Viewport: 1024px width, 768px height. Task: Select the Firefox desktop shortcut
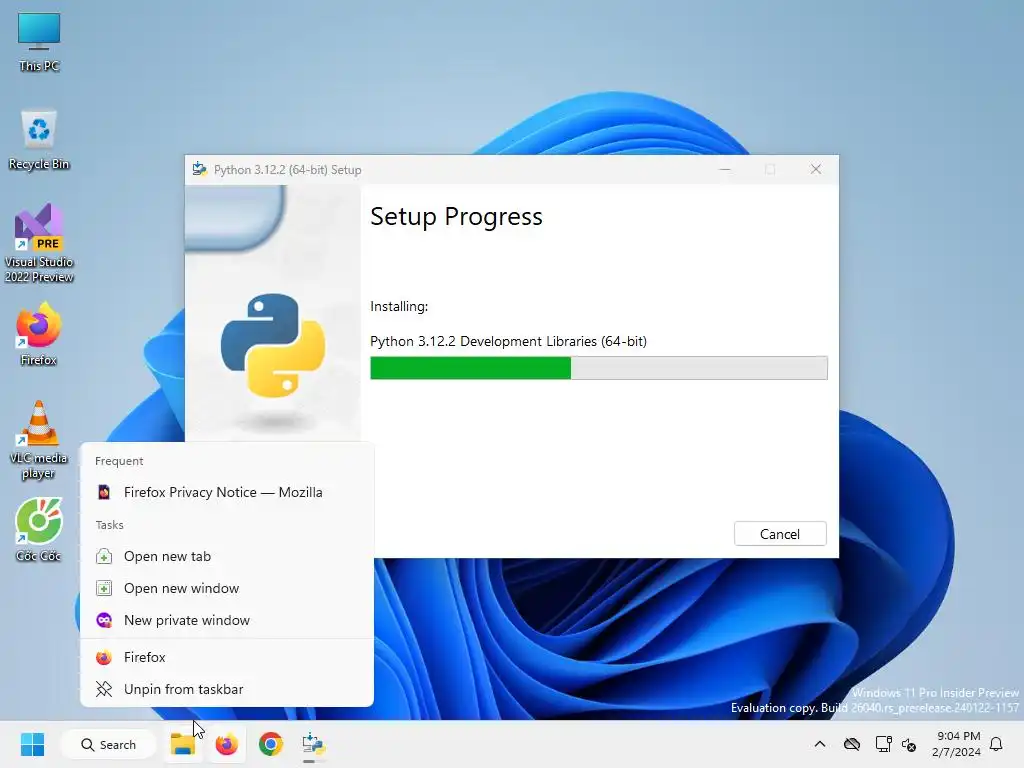(x=39, y=334)
